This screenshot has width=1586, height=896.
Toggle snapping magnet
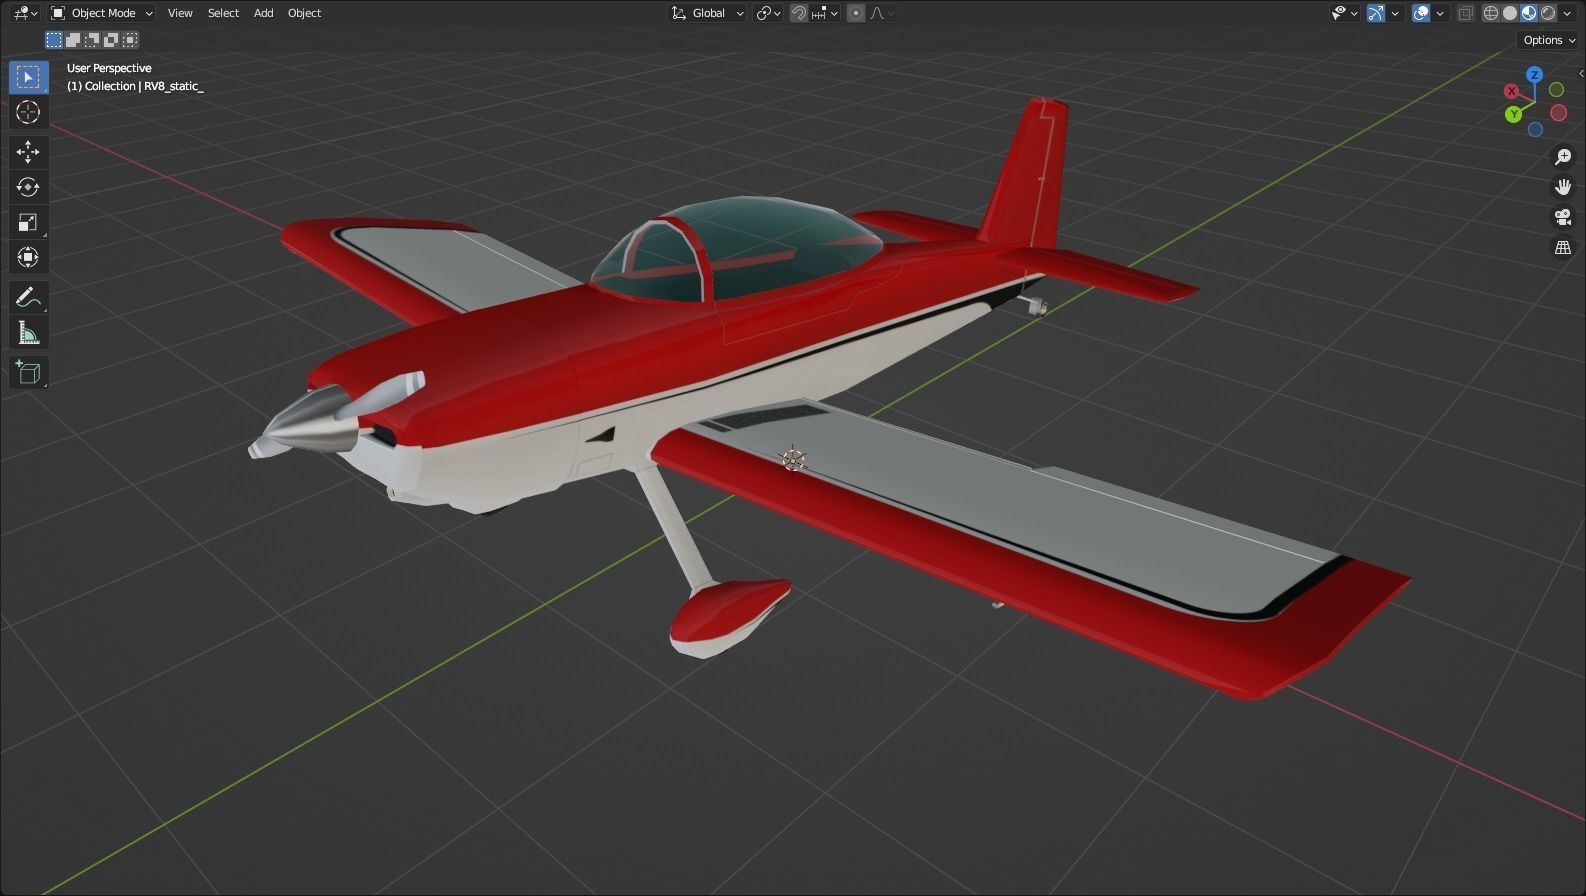(799, 13)
